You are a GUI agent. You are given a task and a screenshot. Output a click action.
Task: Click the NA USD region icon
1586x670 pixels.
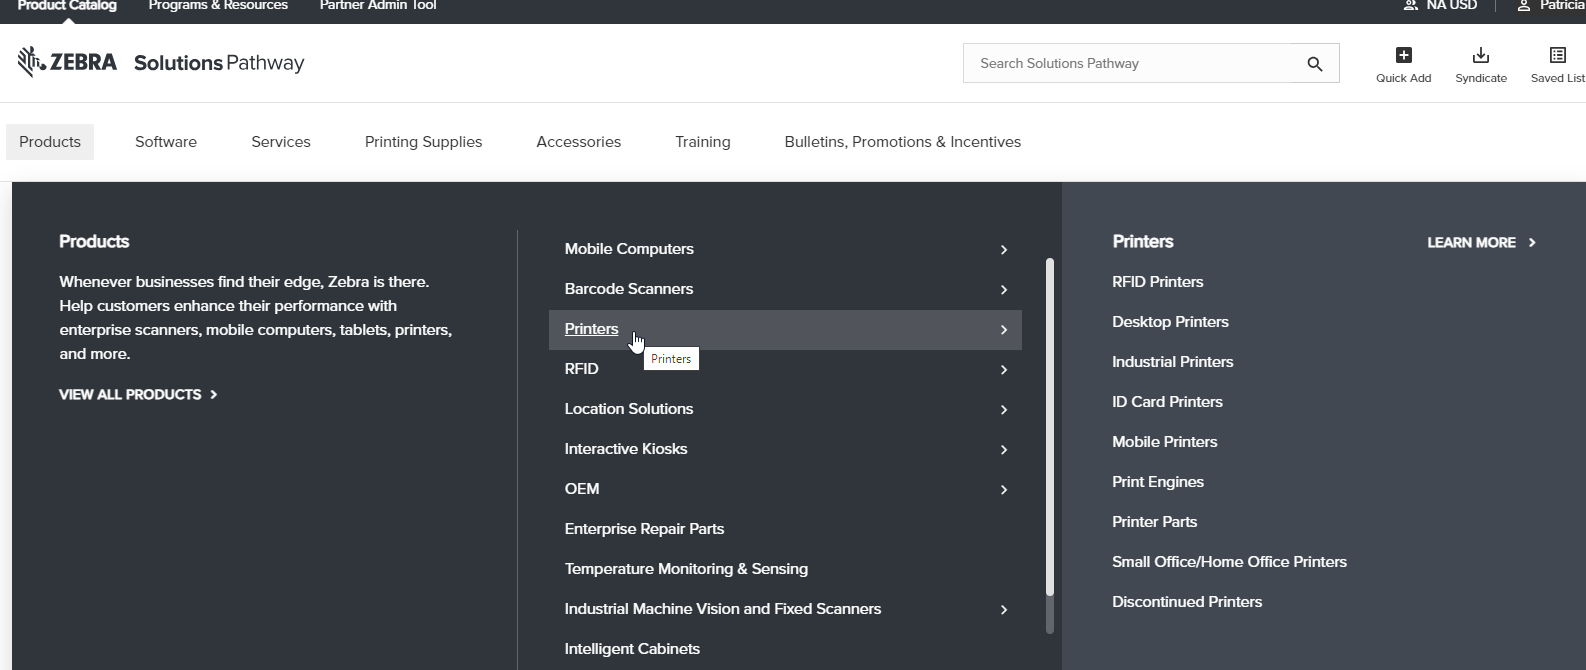pos(1410,6)
